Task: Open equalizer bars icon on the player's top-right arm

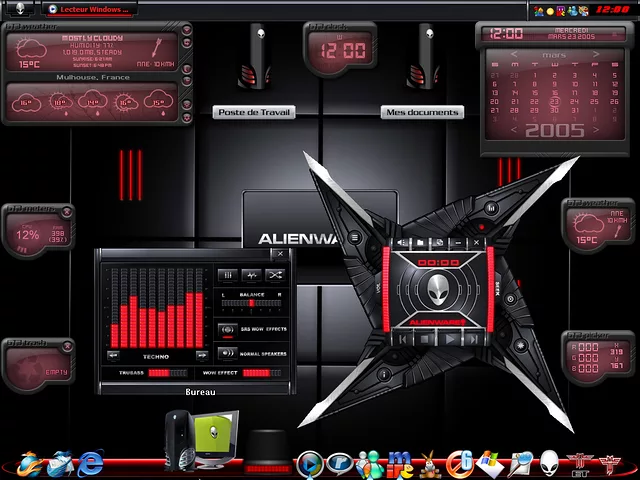Action: pyautogui.click(x=491, y=208)
